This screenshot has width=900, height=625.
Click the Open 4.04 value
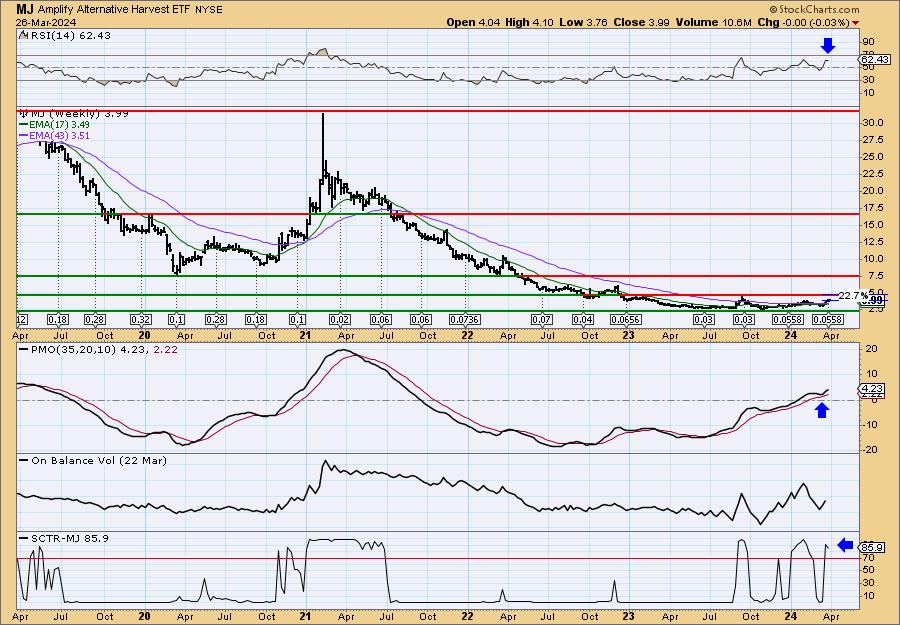click(x=474, y=22)
